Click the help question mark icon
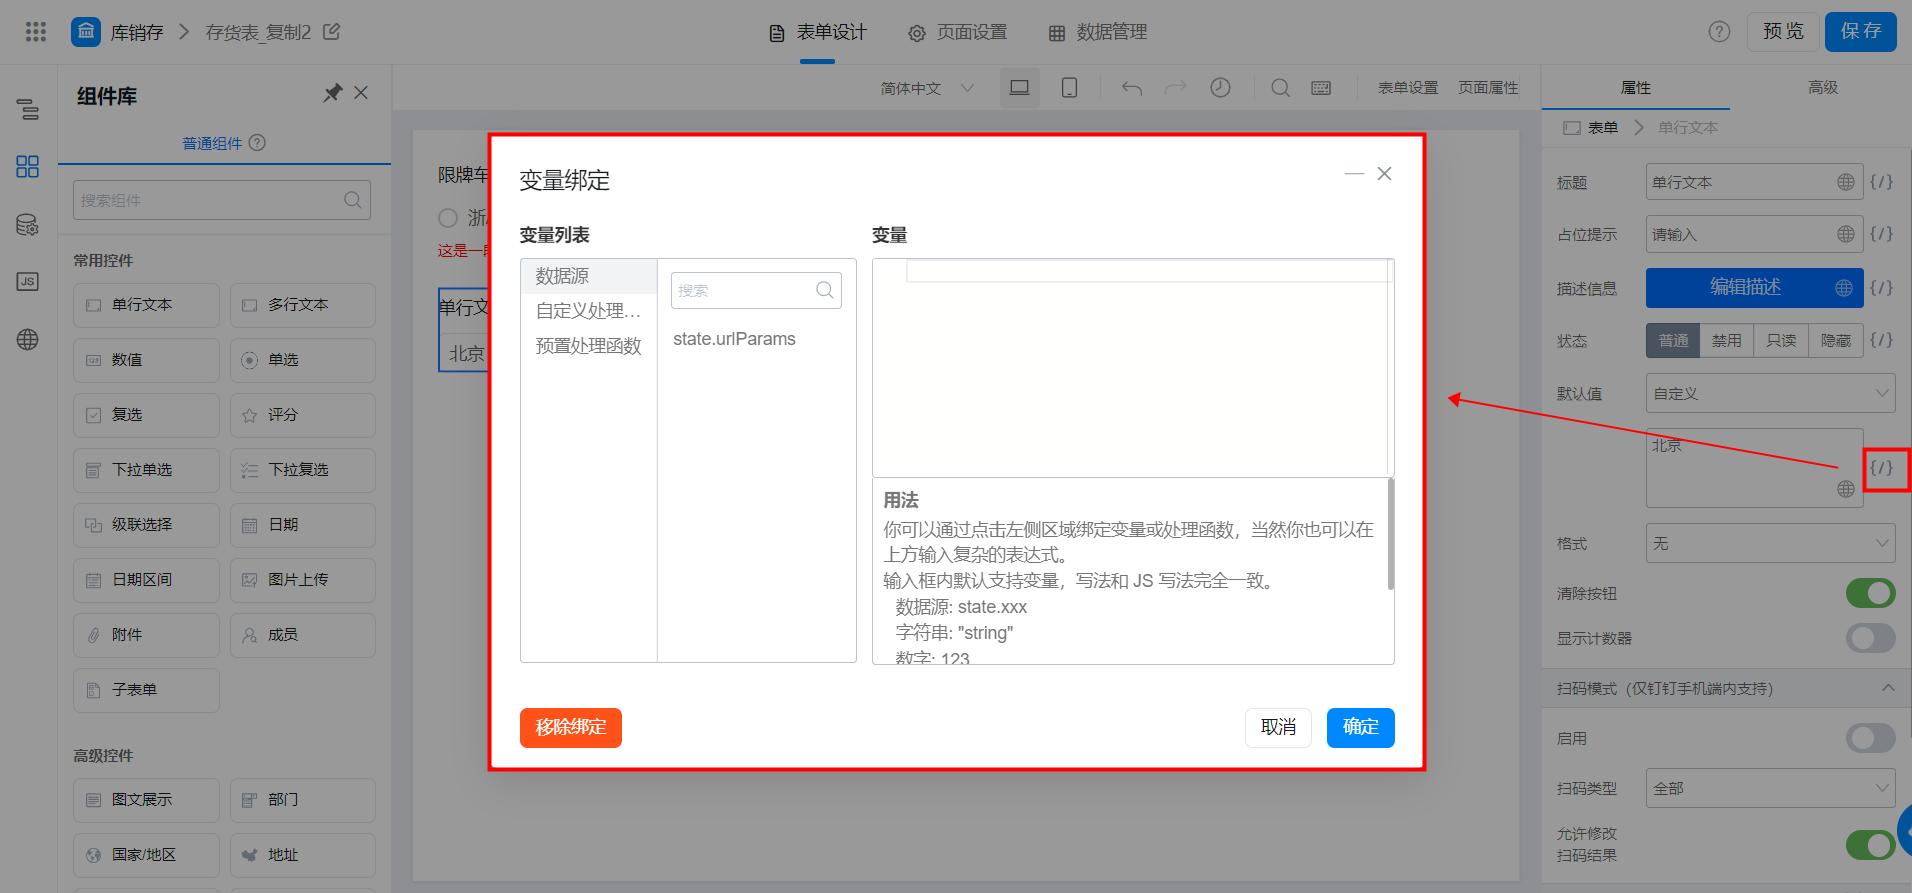1912x893 pixels. coord(1719,32)
